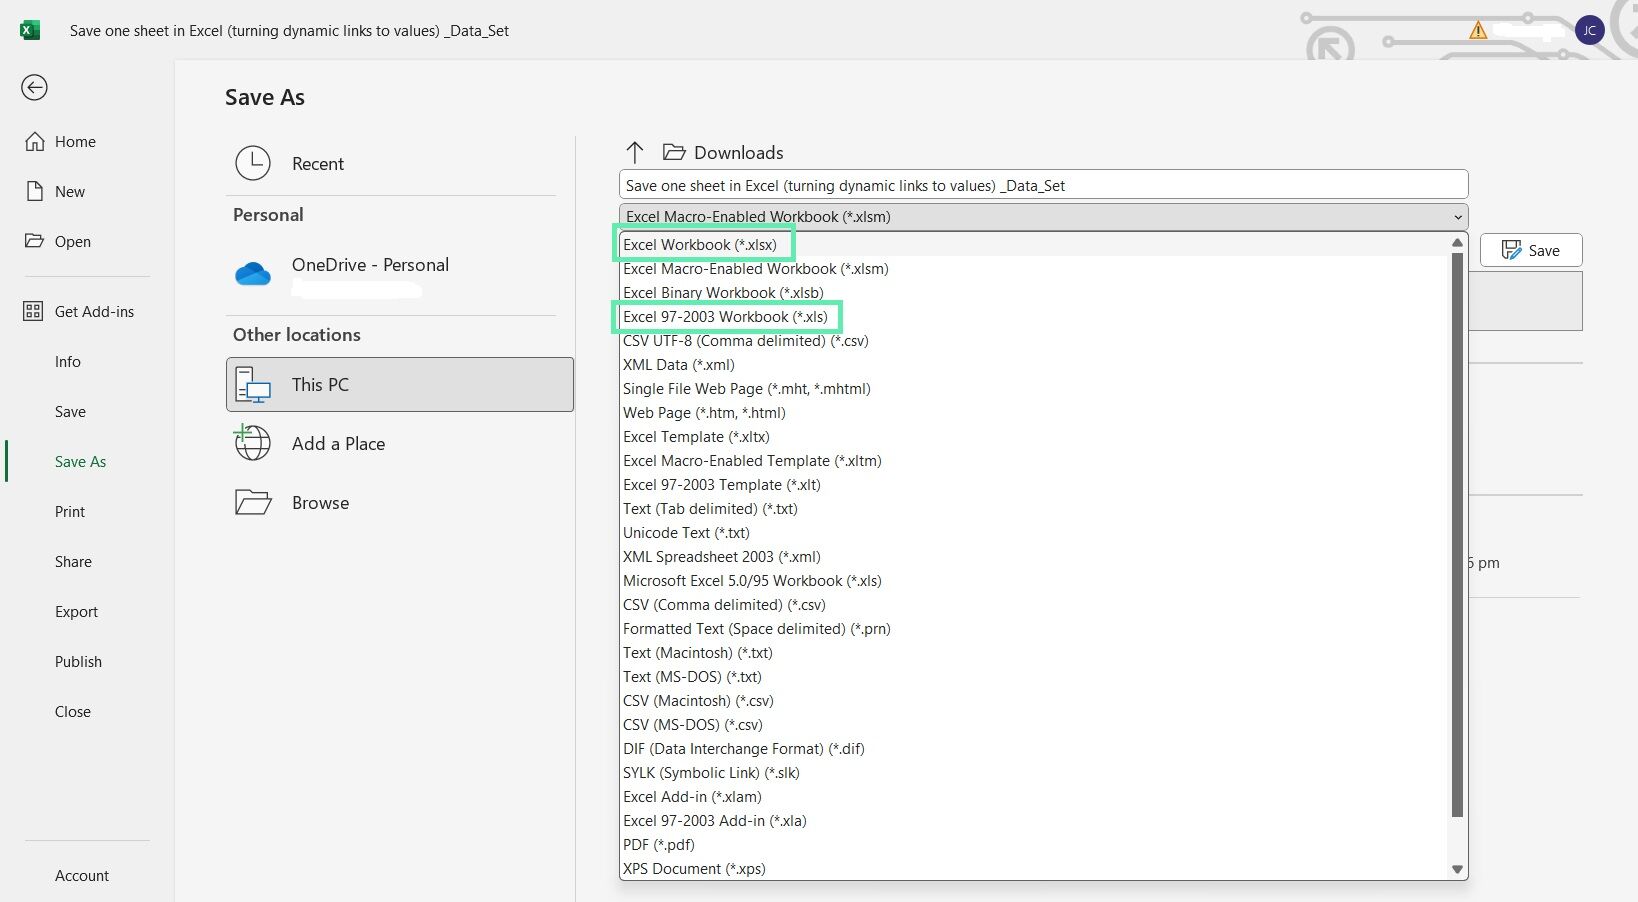Click the list scrollbar down arrow
Screen dimensions: 1638x902
[1457, 869]
